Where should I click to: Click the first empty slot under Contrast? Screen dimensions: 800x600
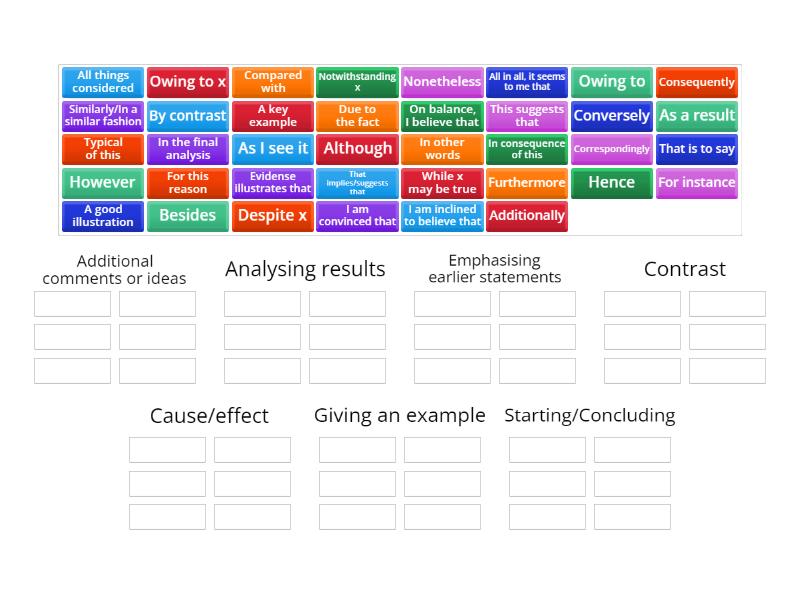coord(642,304)
